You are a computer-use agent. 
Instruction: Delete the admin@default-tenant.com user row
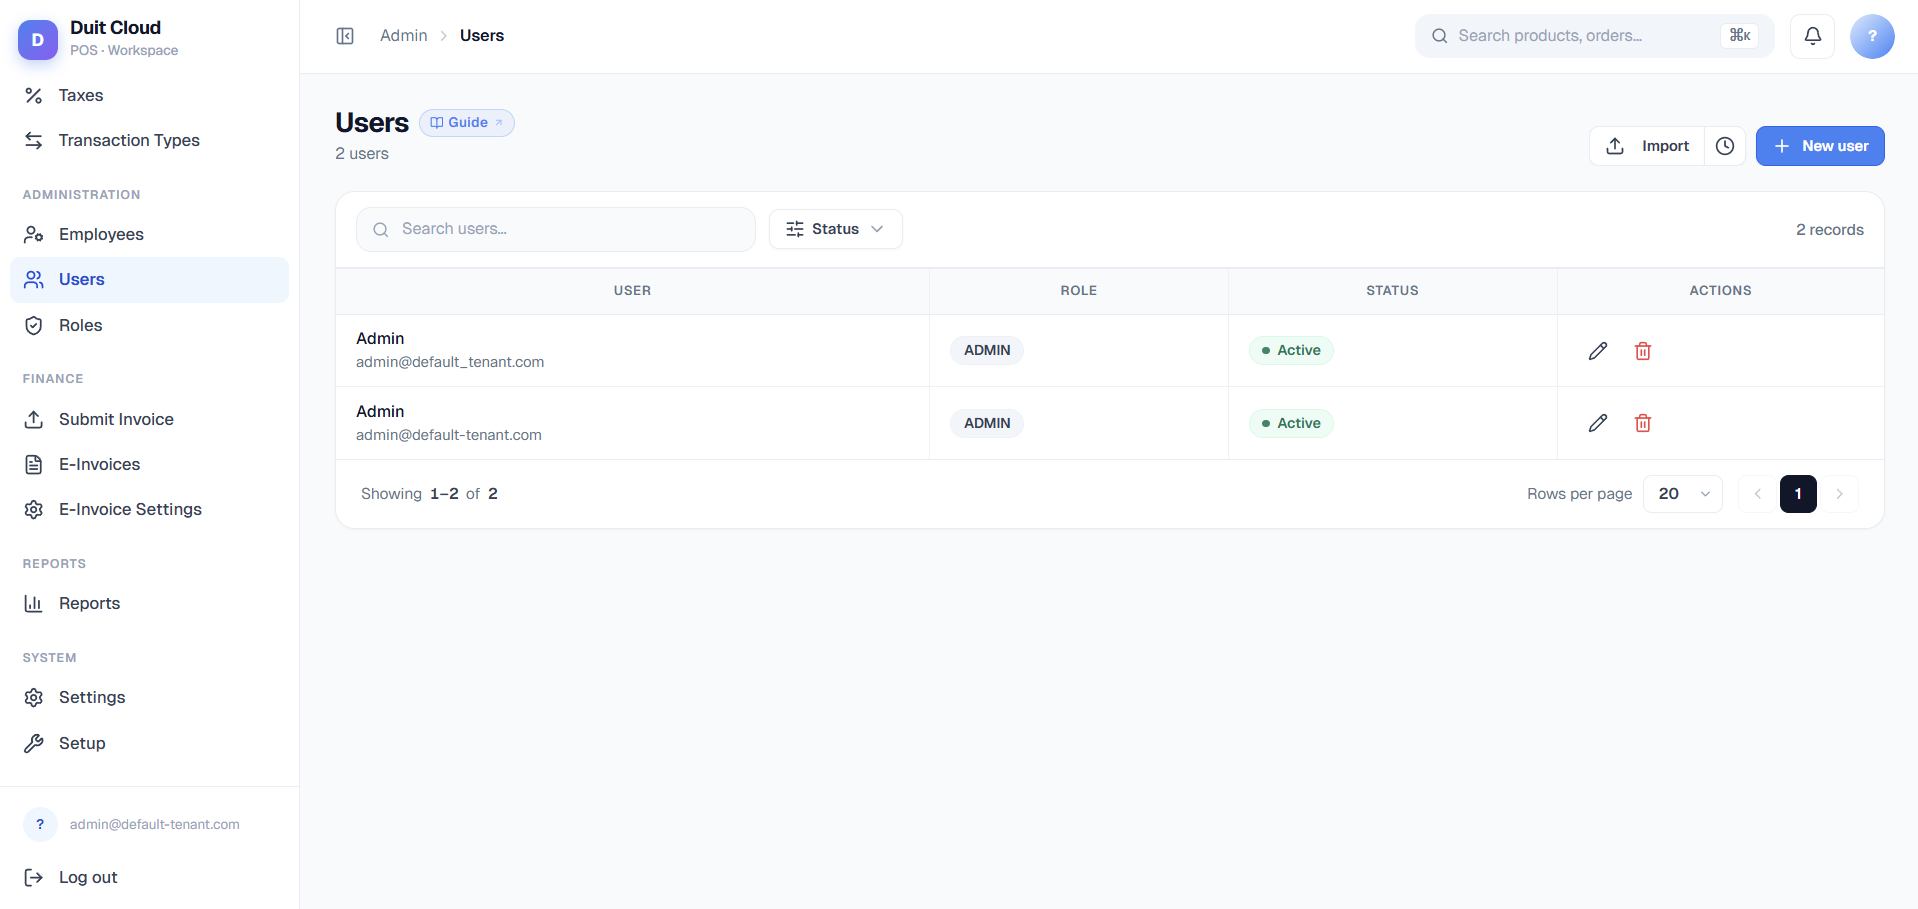[1643, 423]
